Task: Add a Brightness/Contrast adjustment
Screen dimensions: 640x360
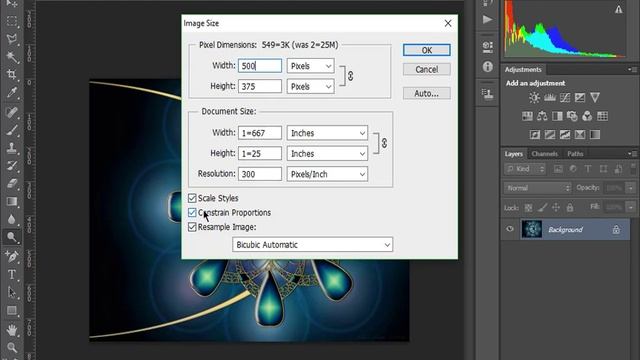Action: (534, 98)
